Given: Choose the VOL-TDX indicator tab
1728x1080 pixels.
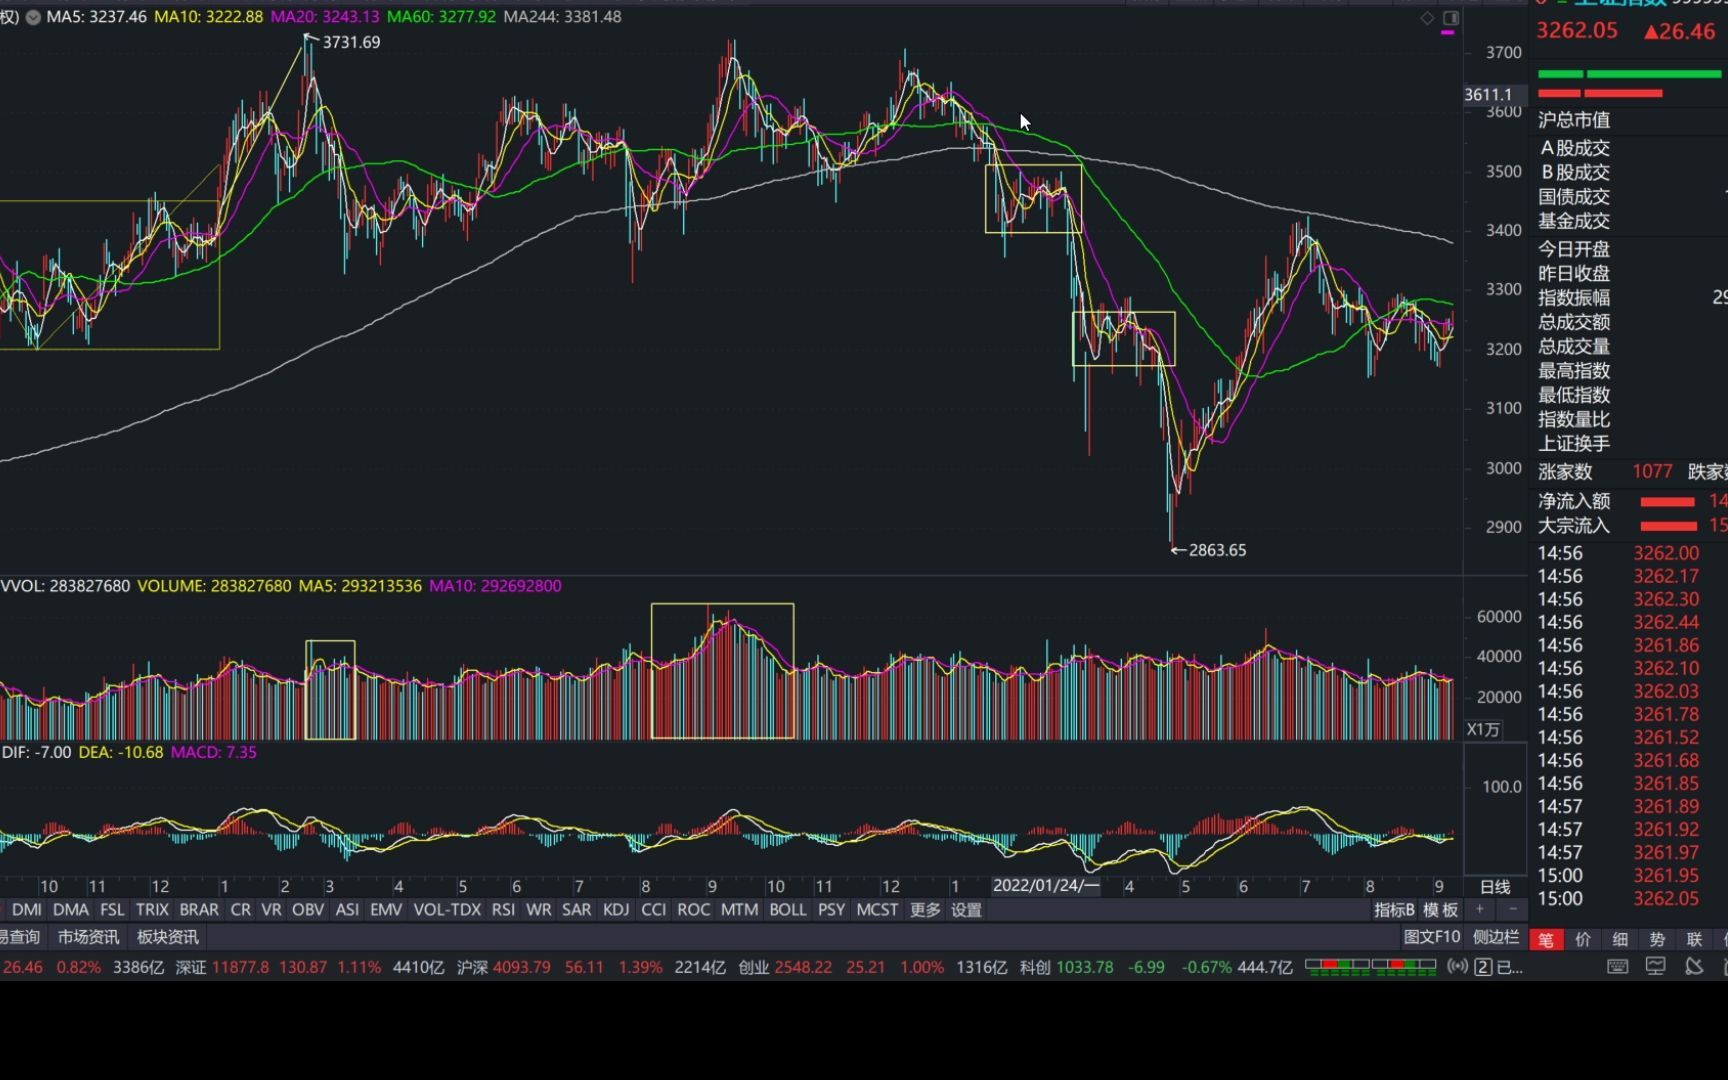Looking at the screenshot, I should click(447, 910).
